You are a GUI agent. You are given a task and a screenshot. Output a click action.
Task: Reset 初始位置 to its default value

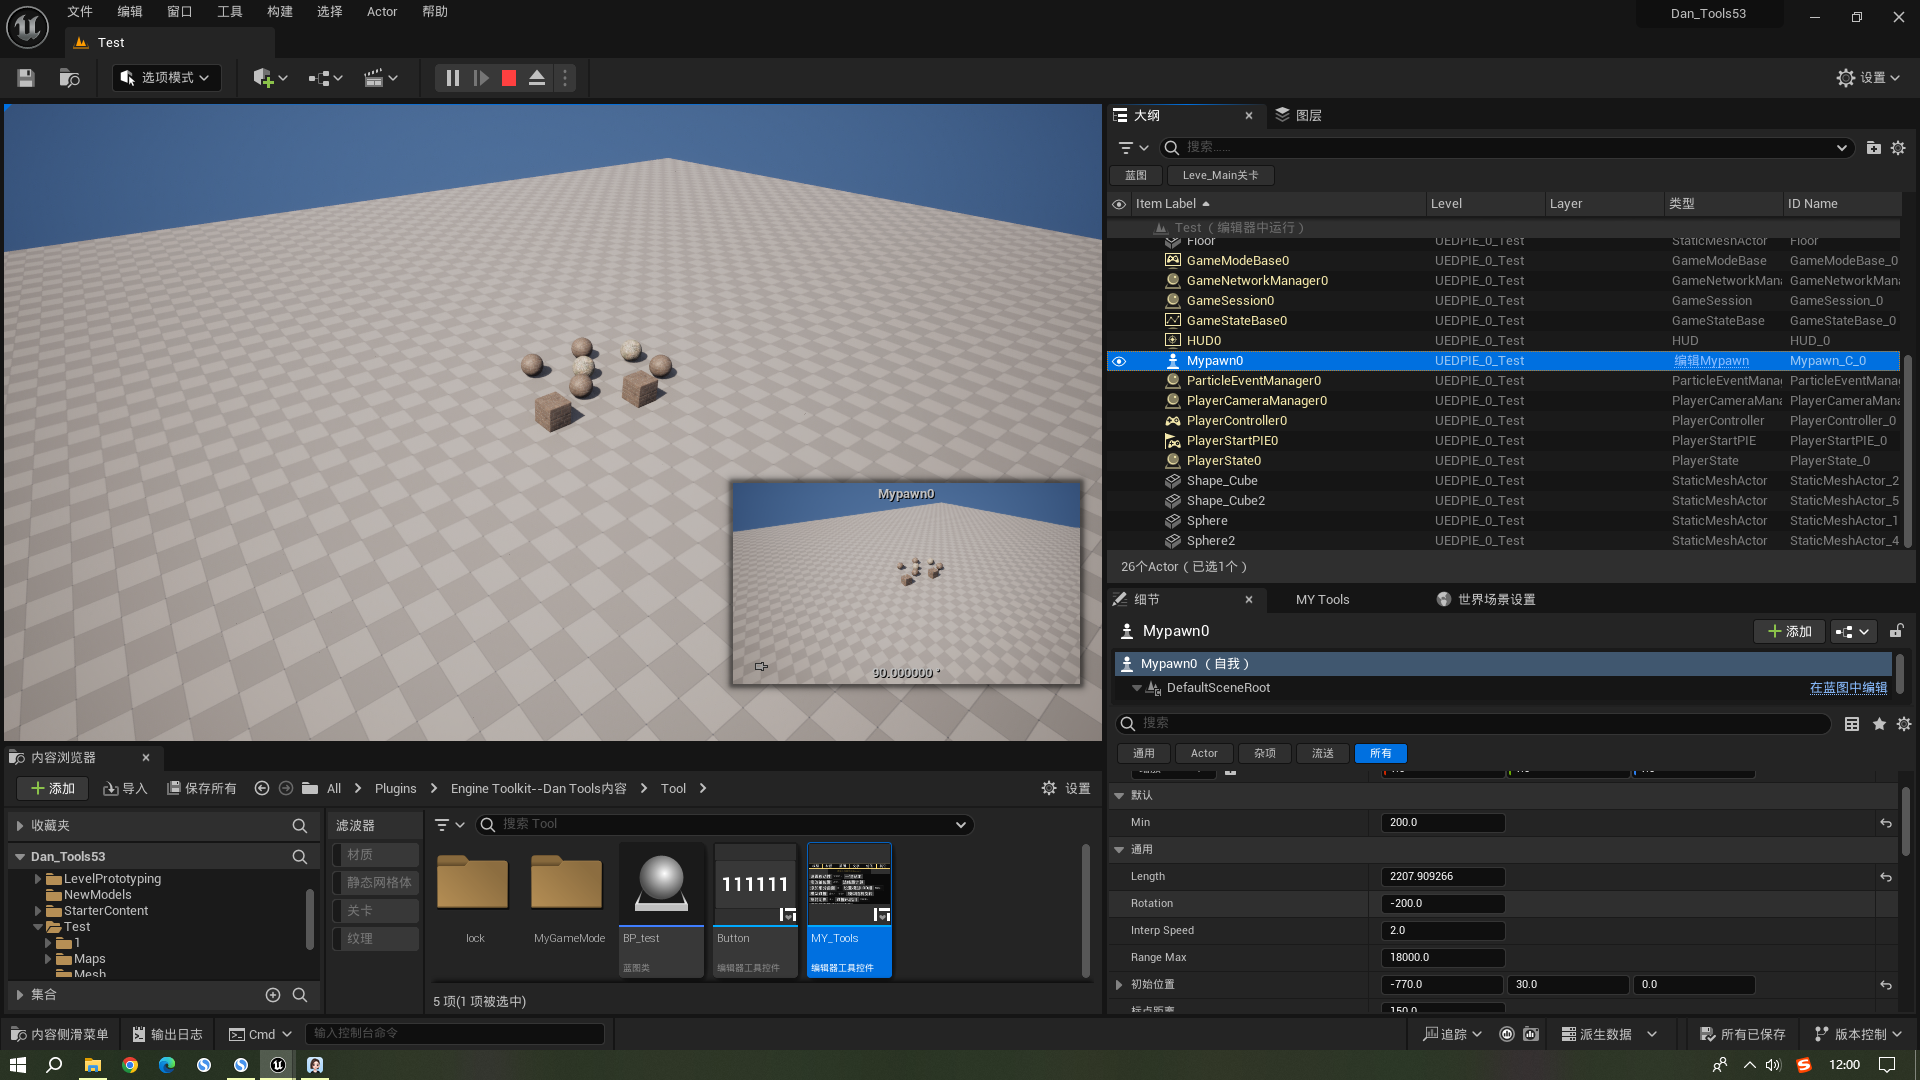[x=1886, y=985]
